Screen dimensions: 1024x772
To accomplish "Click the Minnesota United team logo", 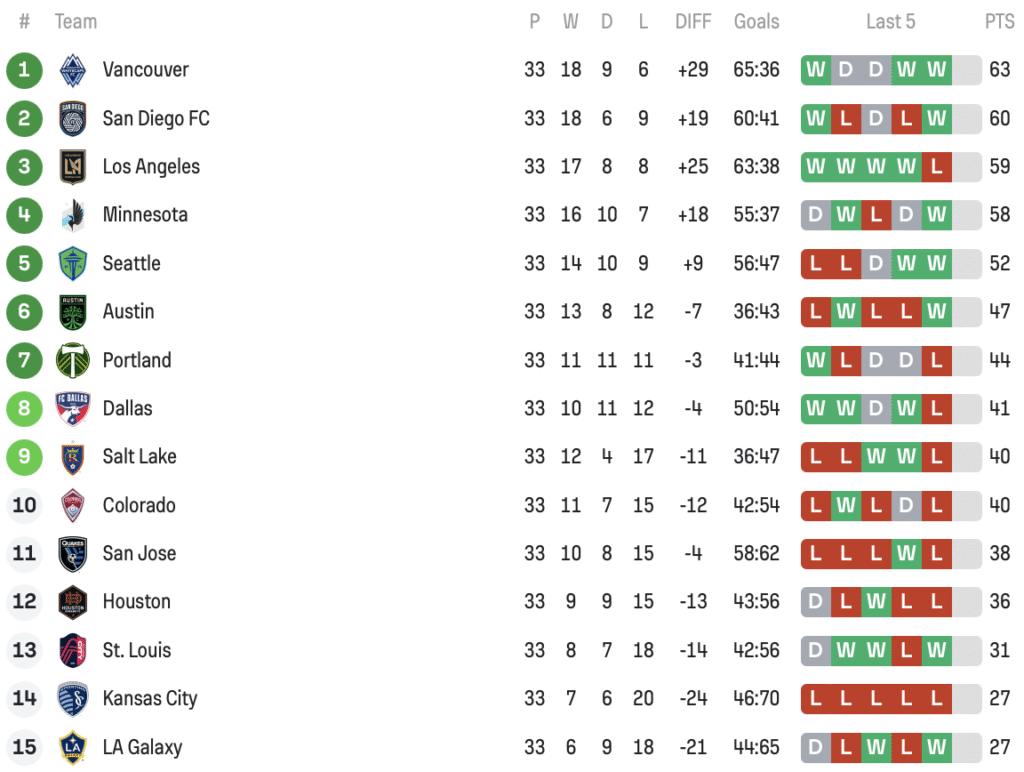I will point(73,215).
